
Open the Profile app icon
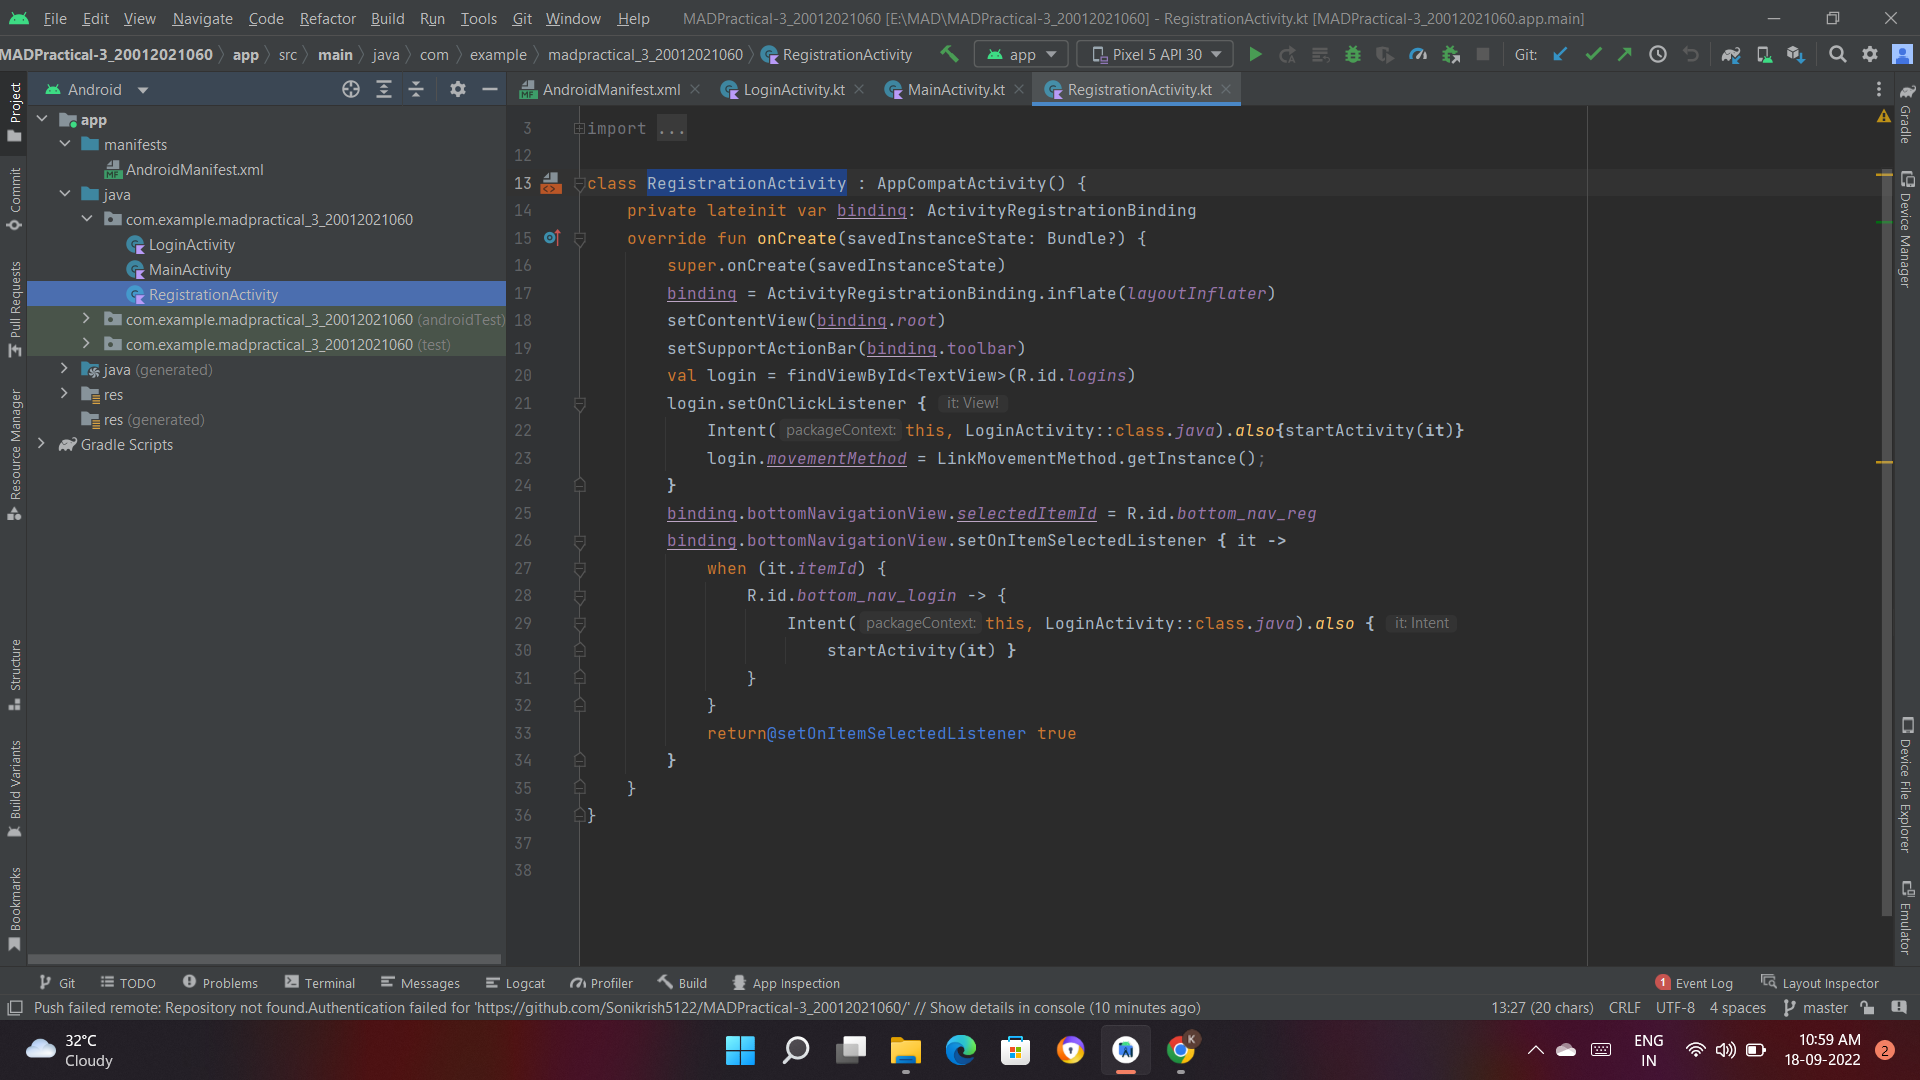point(1418,55)
